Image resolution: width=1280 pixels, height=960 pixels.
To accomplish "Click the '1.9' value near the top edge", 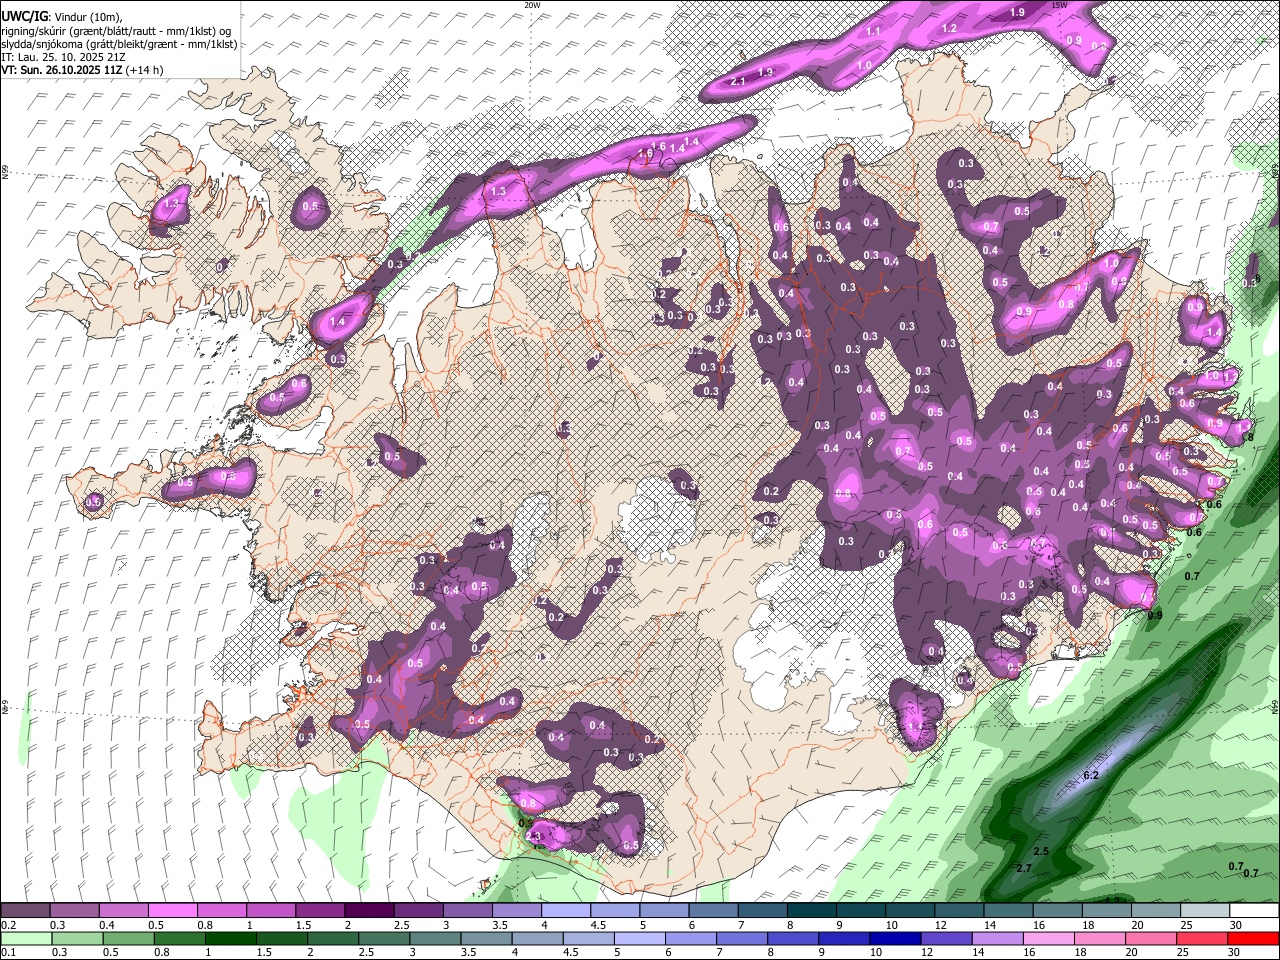I will [1017, 12].
